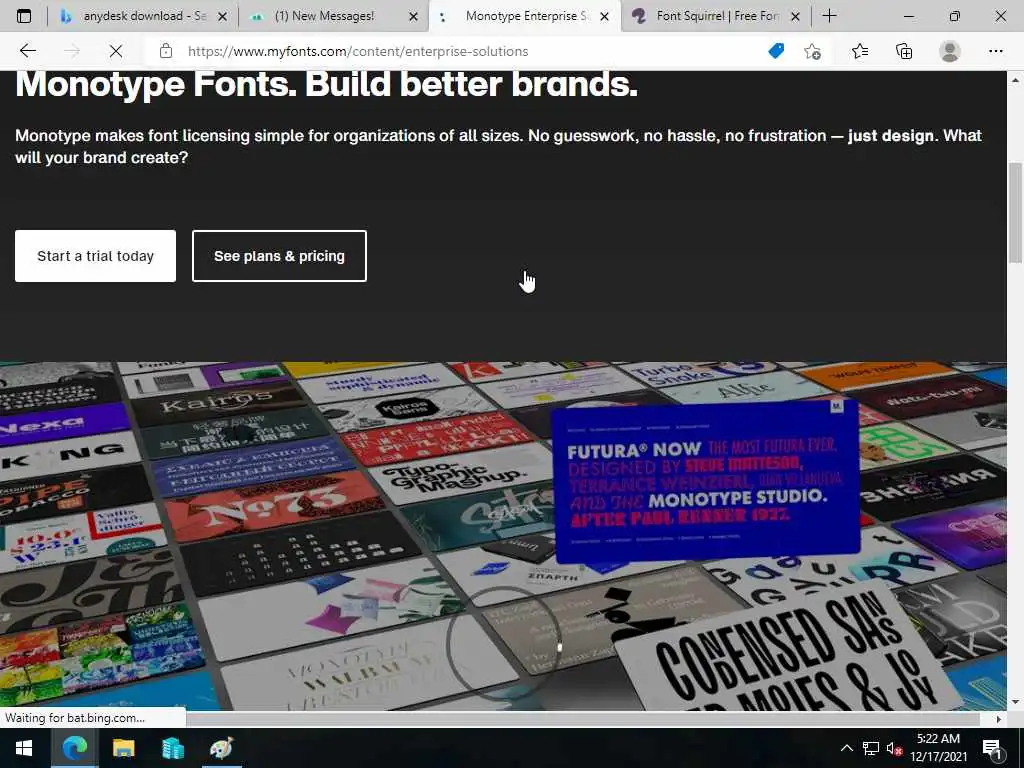Click See plans & pricing button
The image size is (1024, 768).
coord(280,256)
